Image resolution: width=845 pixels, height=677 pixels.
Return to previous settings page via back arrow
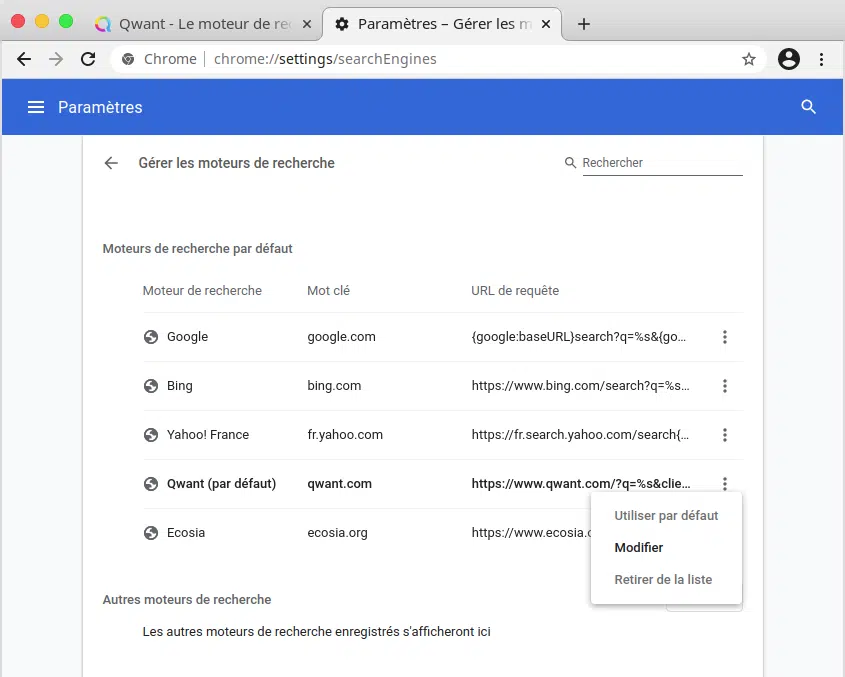click(111, 163)
